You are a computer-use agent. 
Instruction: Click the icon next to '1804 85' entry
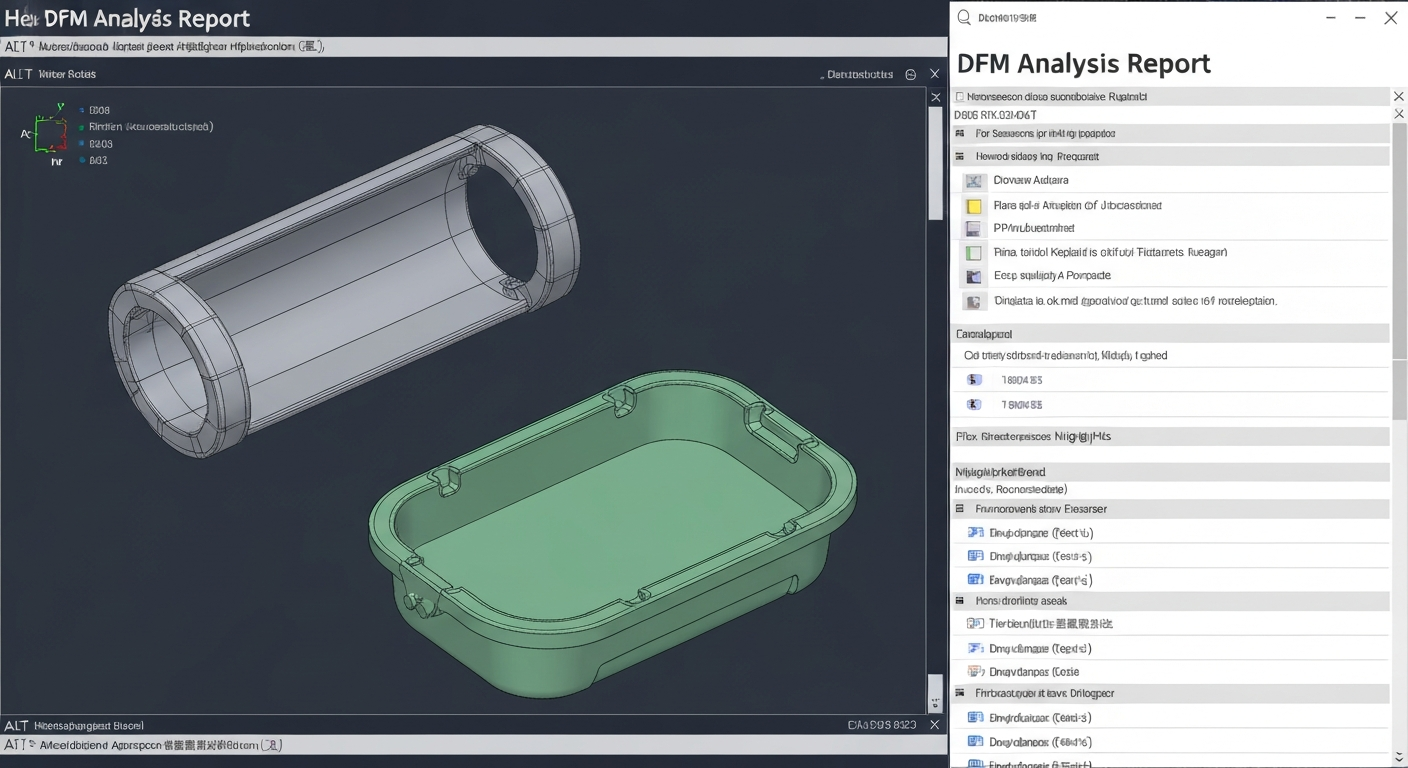click(975, 380)
